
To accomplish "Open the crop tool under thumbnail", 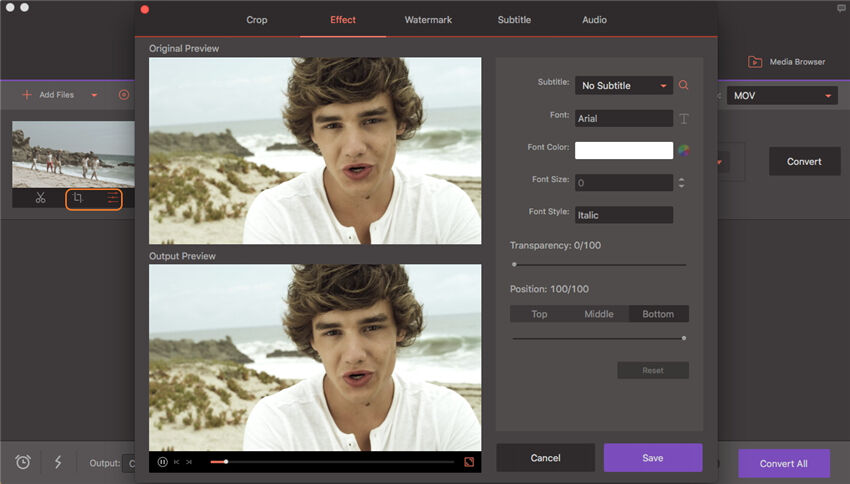I will 78,198.
